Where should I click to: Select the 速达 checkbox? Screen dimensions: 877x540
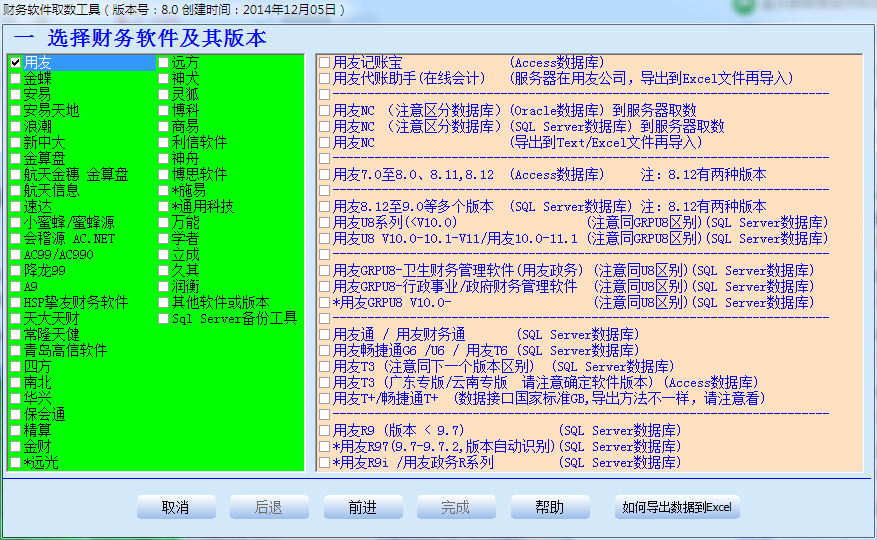pyautogui.click(x=16, y=207)
